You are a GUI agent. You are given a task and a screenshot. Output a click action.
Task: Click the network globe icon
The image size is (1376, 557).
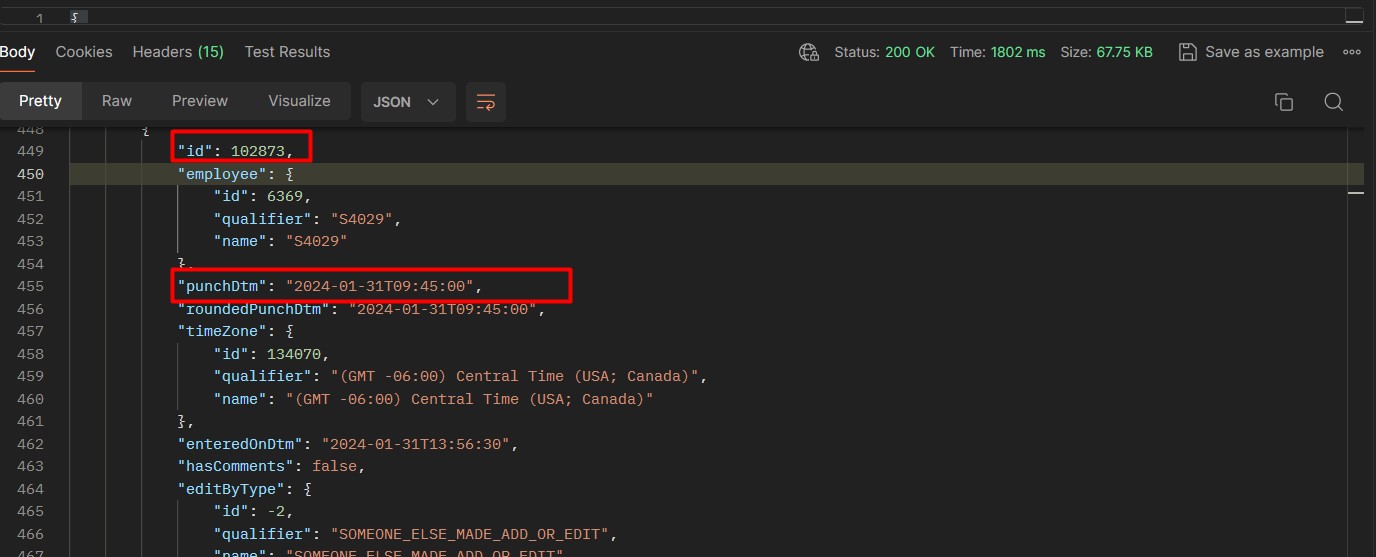pos(808,52)
